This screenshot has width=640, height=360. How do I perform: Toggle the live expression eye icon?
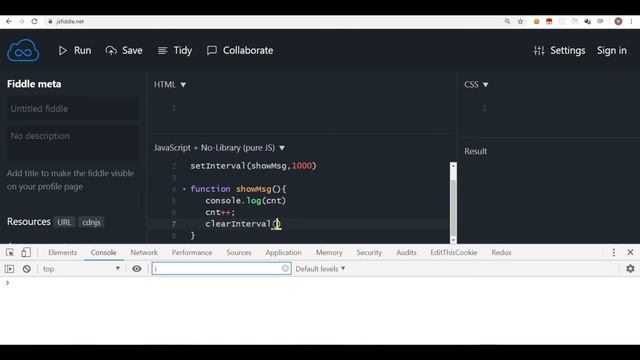[137, 269]
